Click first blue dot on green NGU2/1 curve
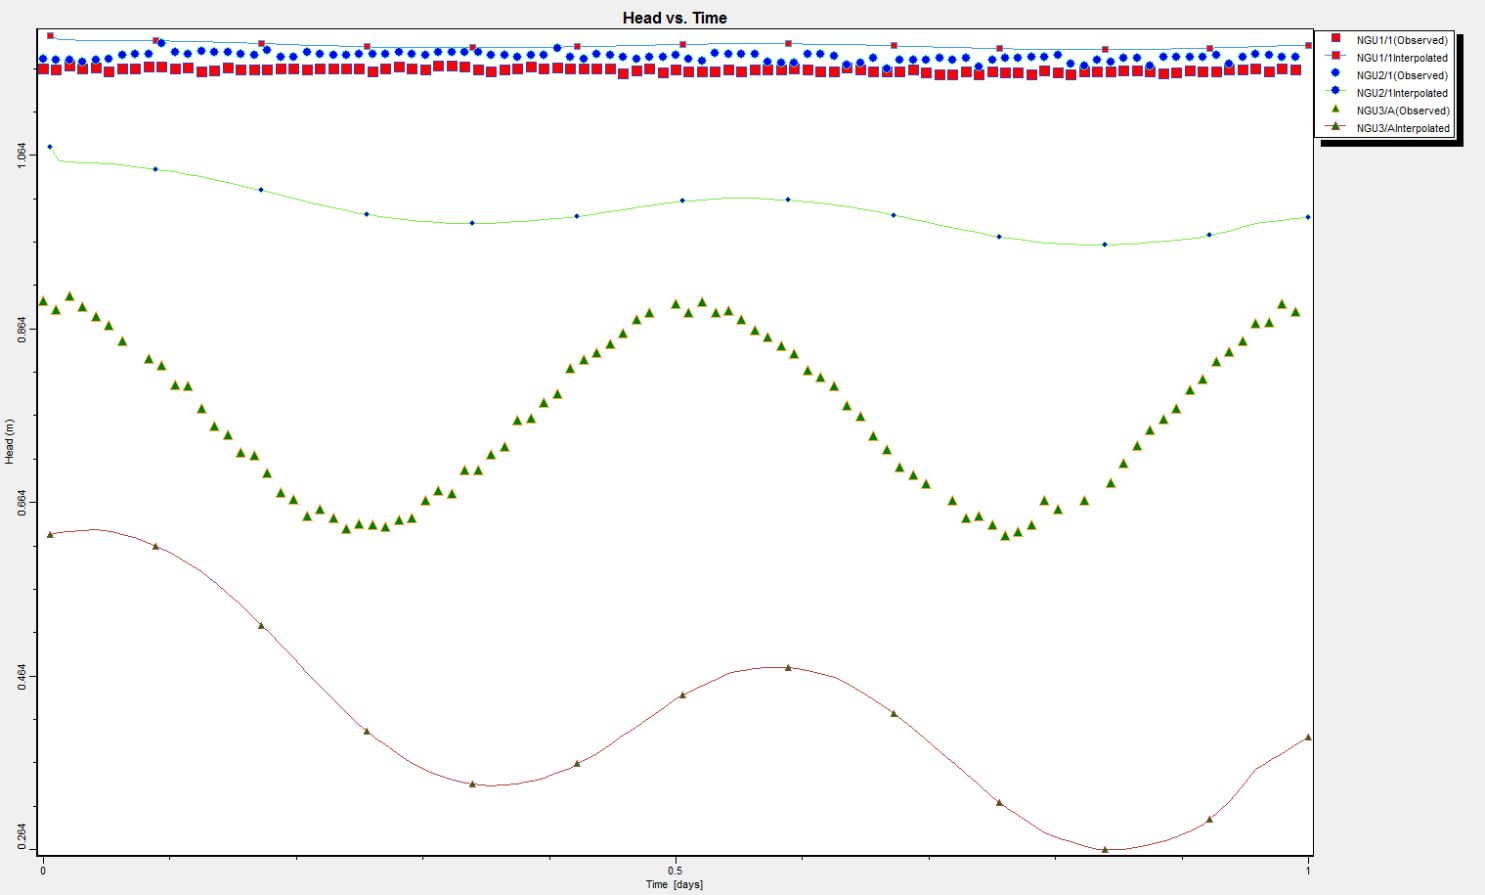The image size is (1485, 895). tap(50, 147)
